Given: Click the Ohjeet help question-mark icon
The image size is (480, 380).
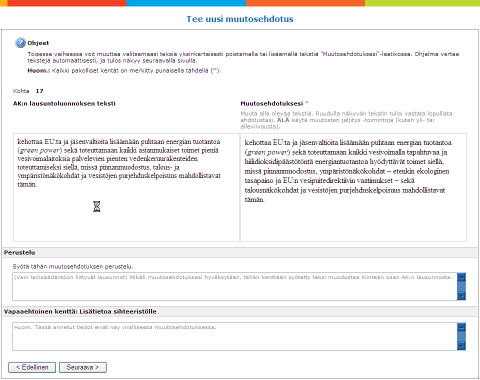Looking at the screenshot, I should 20,43.
